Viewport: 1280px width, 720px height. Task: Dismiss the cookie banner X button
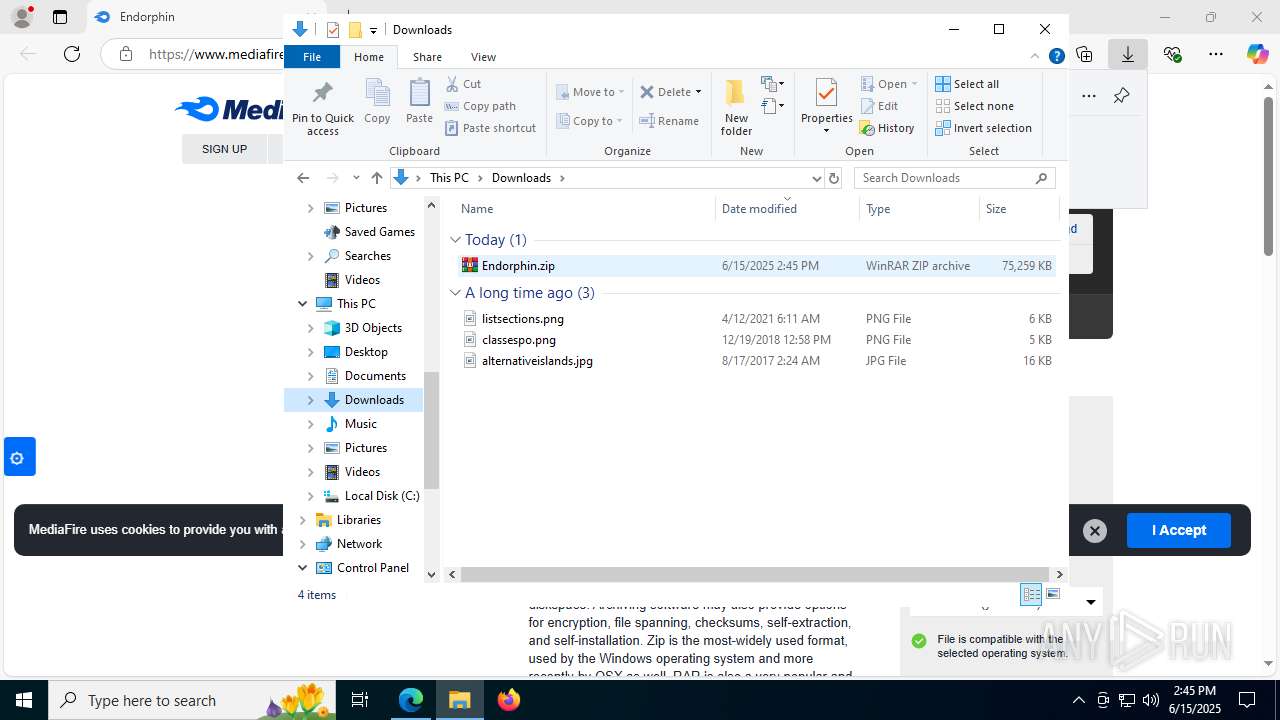(x=1095, y=531)
